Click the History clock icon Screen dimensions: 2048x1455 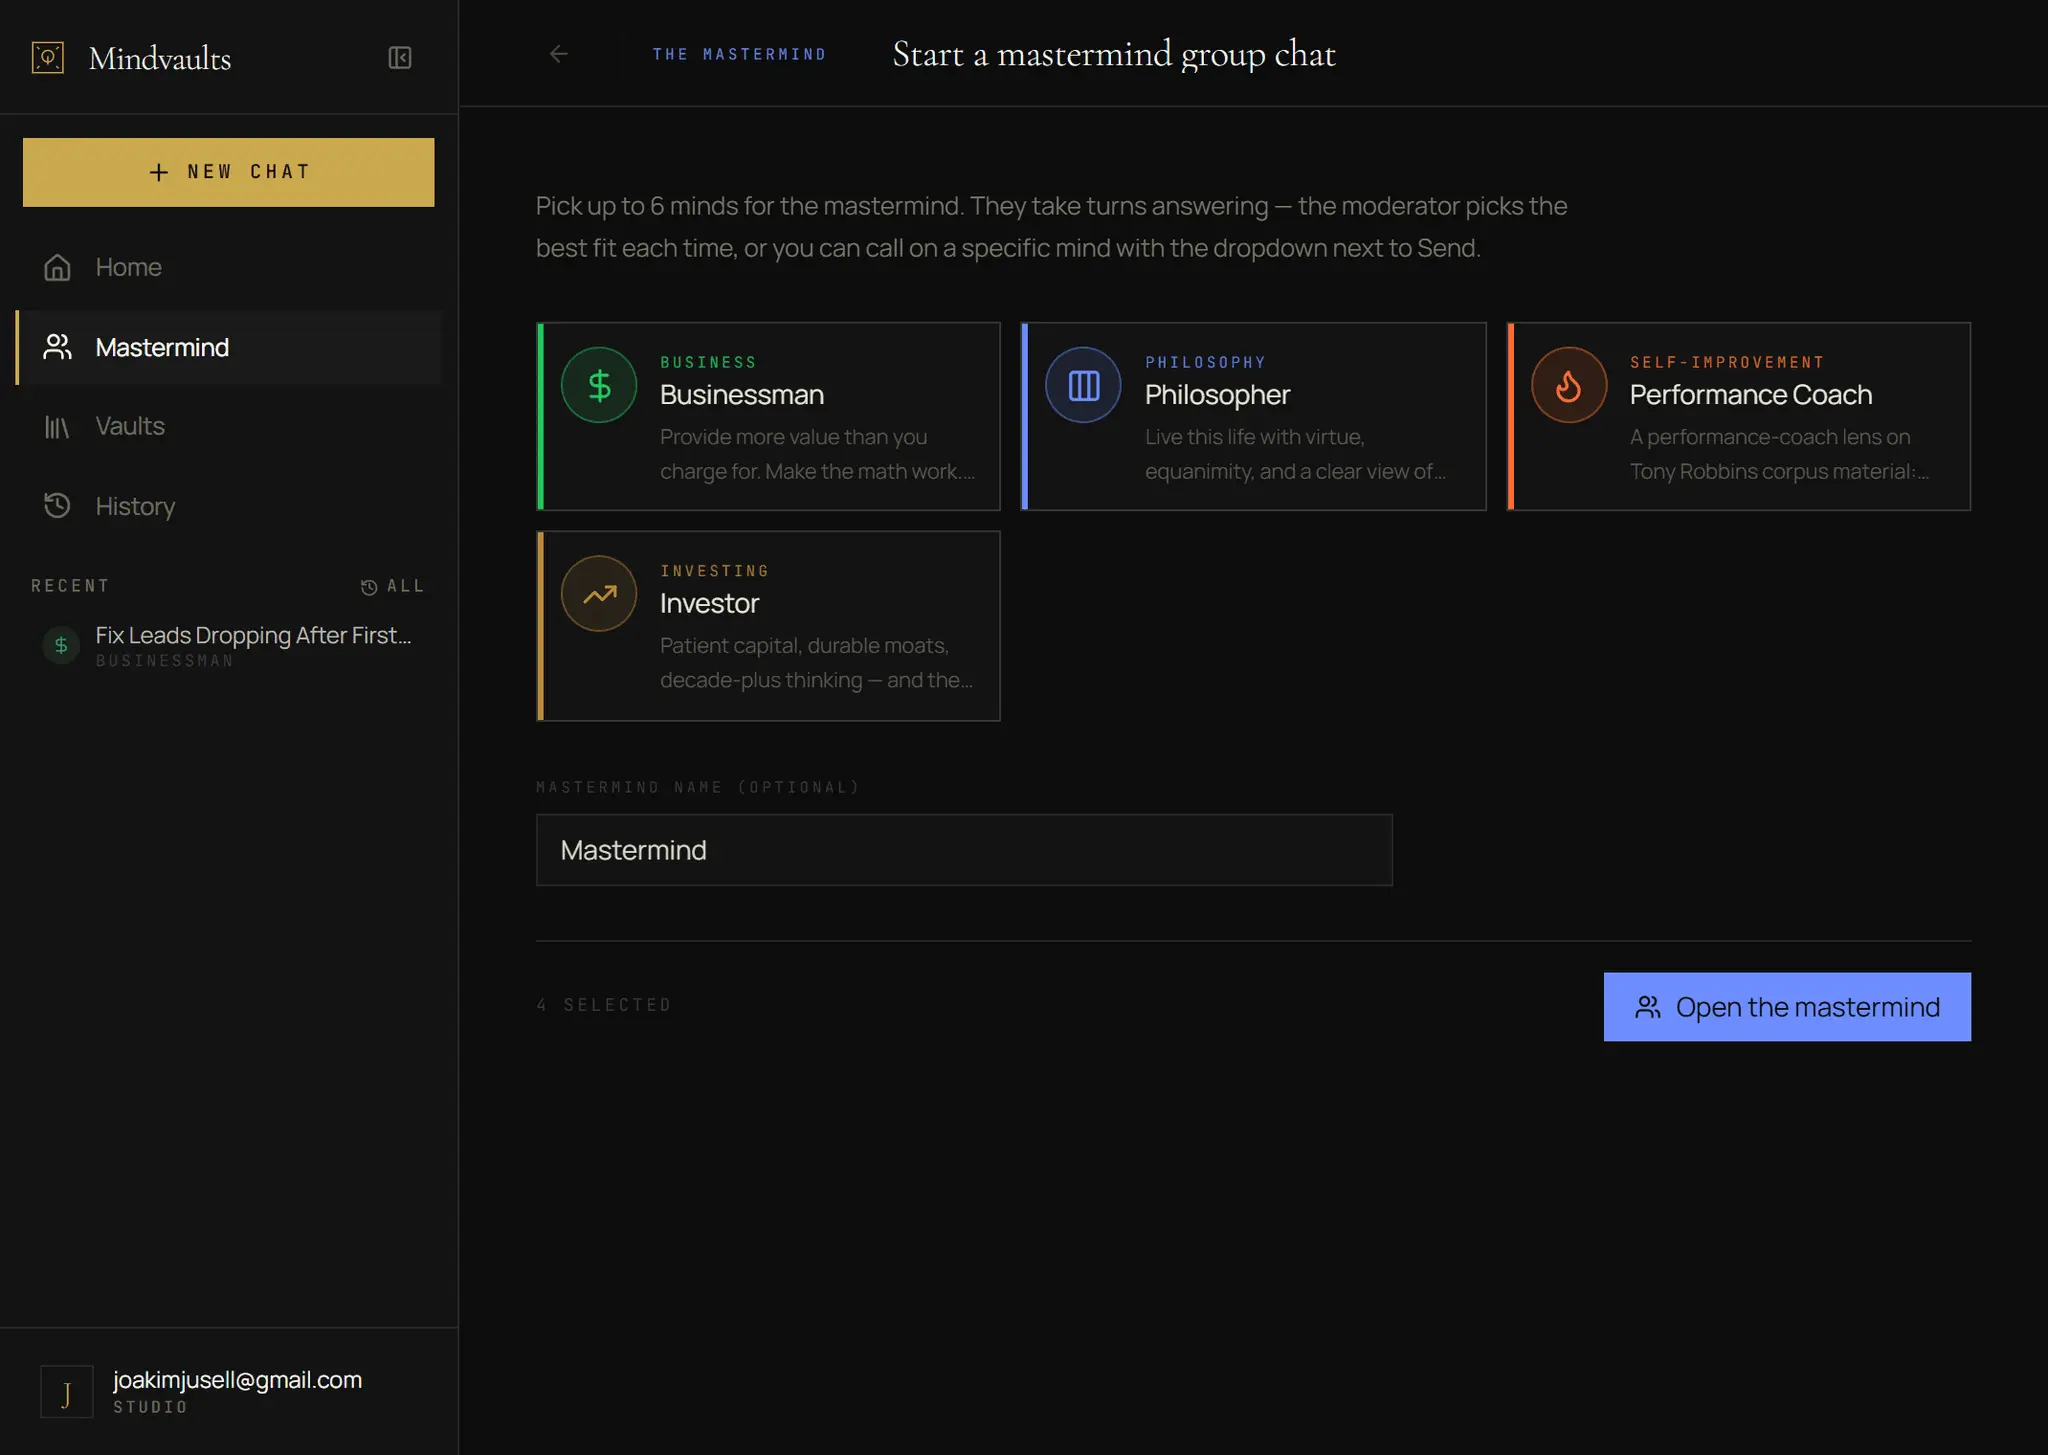tap(57, 506)
